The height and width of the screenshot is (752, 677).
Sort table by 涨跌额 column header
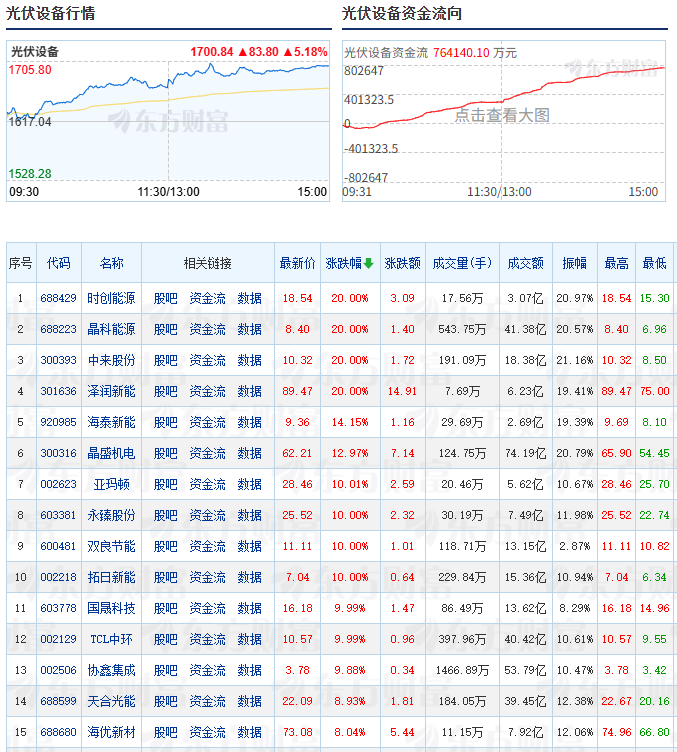click(402, 263)
